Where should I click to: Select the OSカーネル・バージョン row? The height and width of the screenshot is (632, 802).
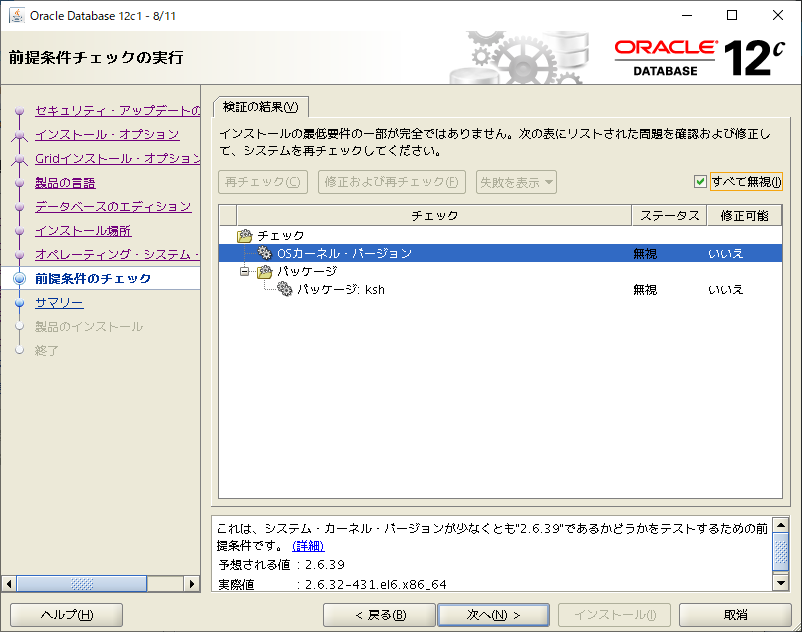tap(500, 253)
